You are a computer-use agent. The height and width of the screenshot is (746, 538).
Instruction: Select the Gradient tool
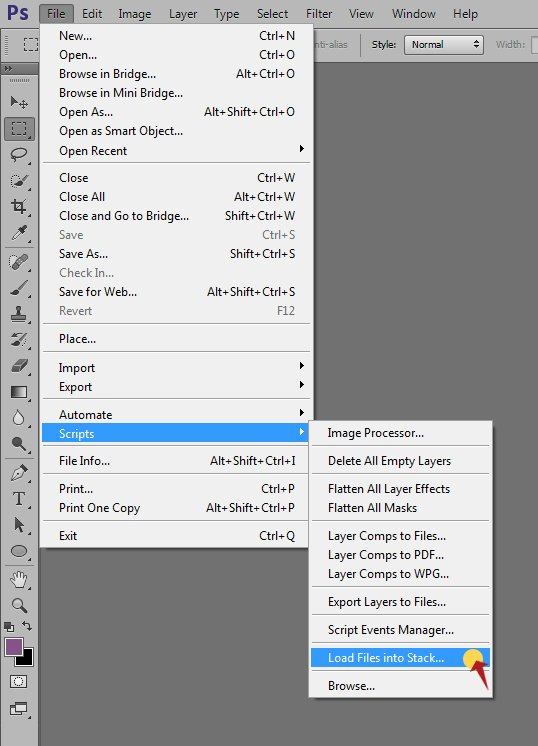click(19, 392)
